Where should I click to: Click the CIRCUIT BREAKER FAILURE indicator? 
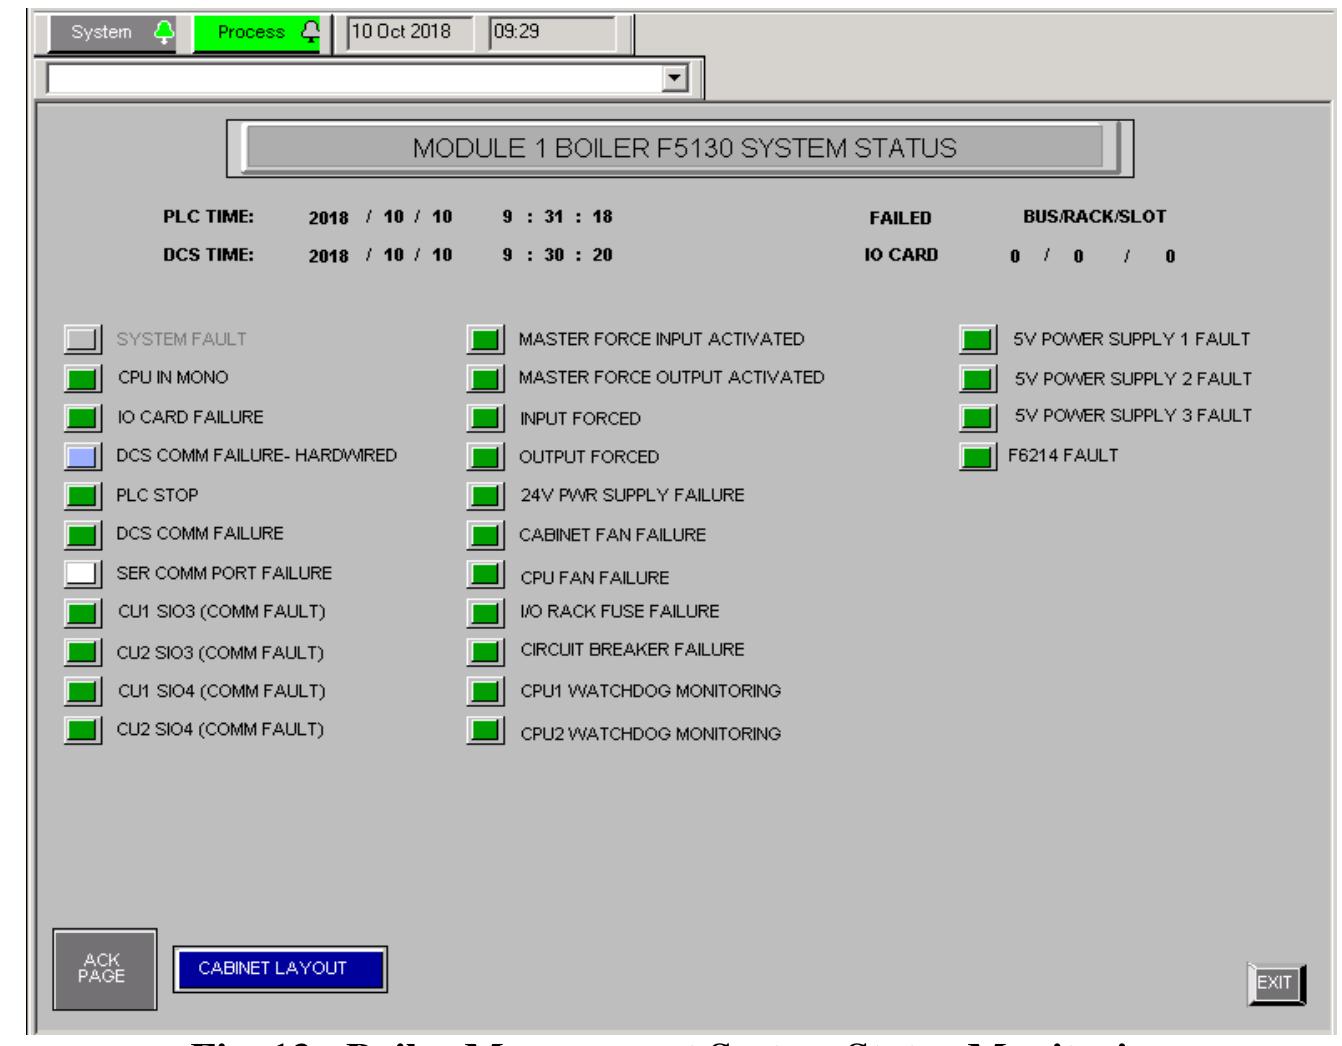tap(483, 650)
